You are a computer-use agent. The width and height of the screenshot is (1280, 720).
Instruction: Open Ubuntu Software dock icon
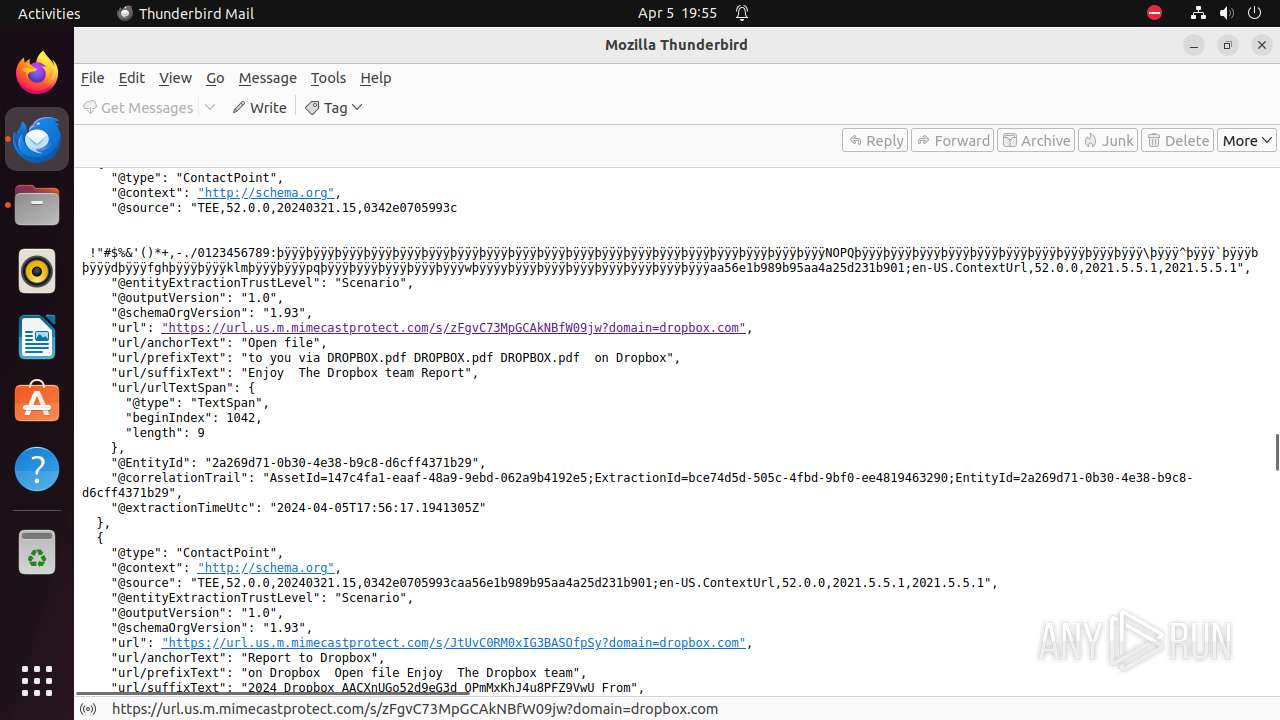37,403
